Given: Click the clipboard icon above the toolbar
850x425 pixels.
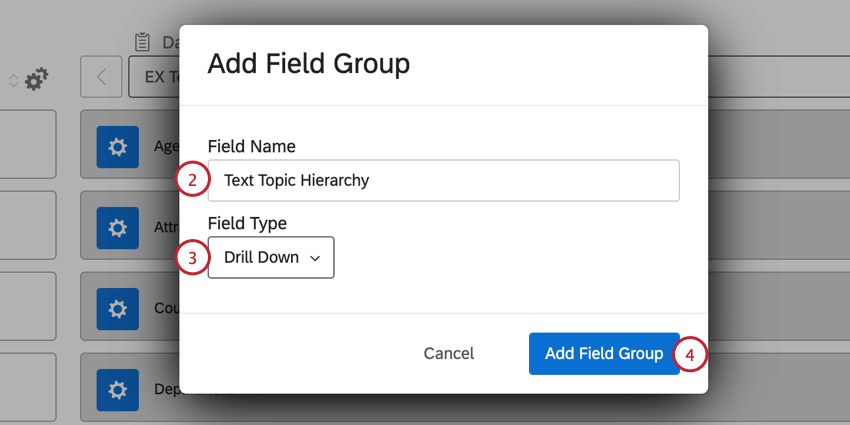Looking at the screenshot, I should 142,41.
